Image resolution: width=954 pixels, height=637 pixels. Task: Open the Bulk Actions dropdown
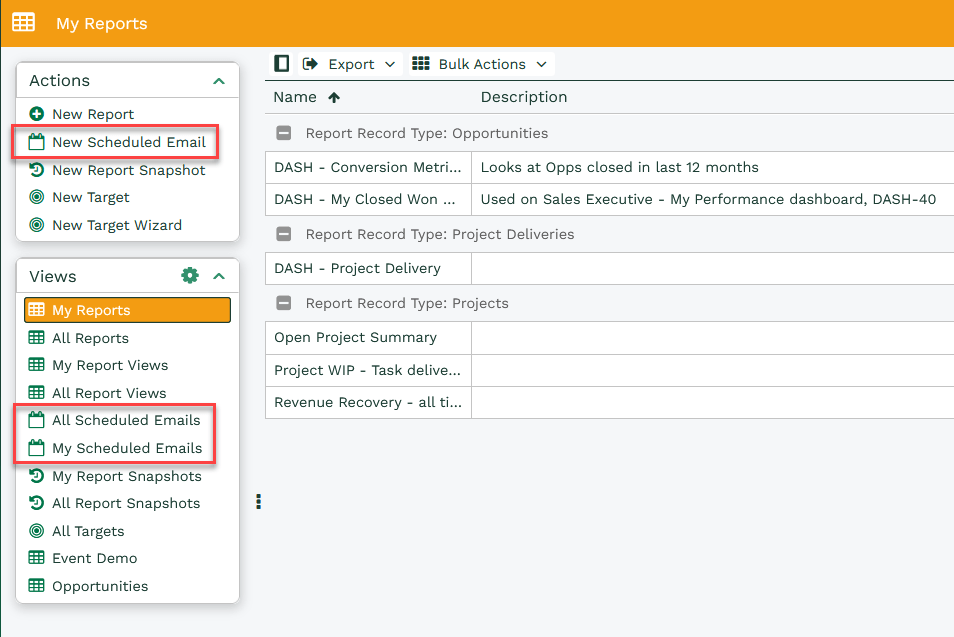pos(480,64)
